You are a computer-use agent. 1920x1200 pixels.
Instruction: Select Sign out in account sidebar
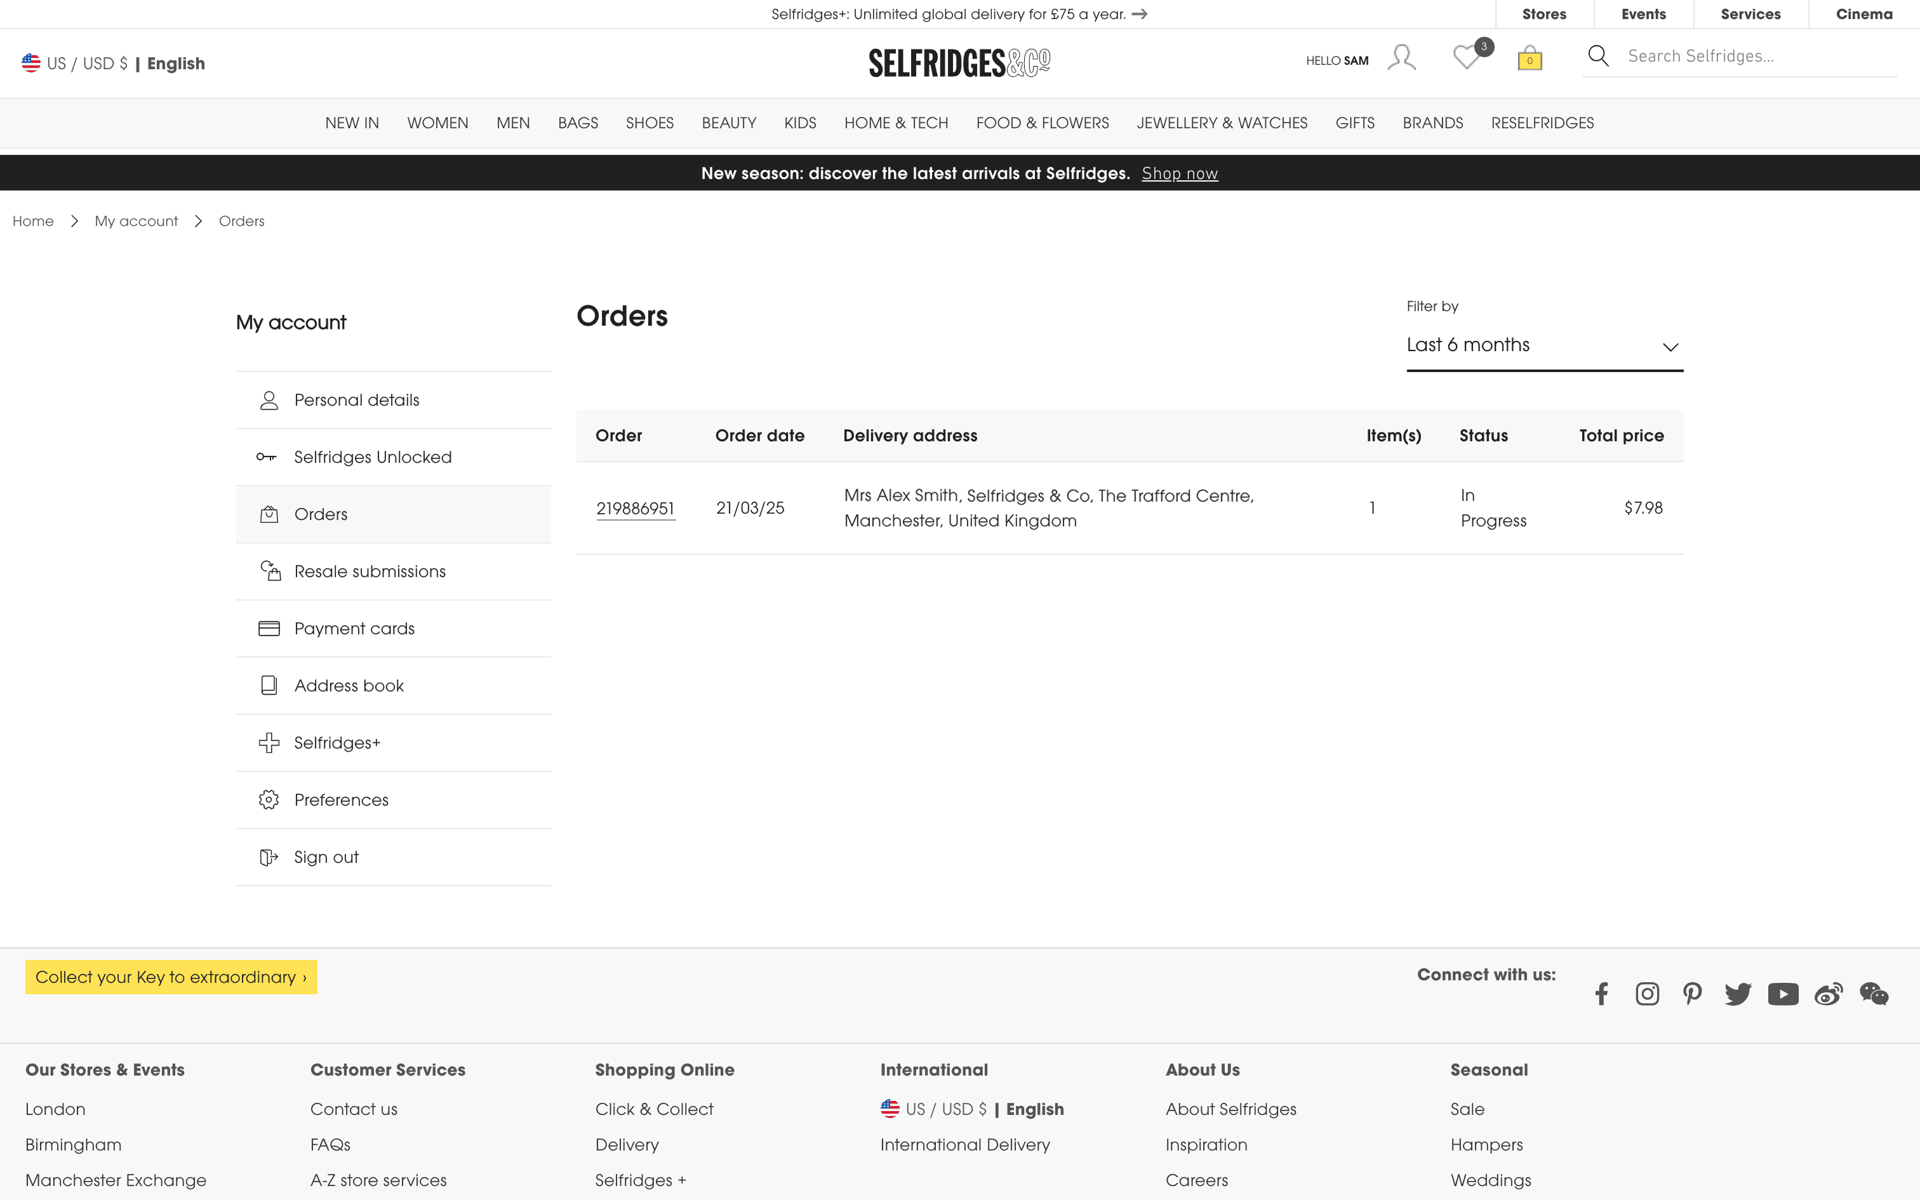point(393,857)
